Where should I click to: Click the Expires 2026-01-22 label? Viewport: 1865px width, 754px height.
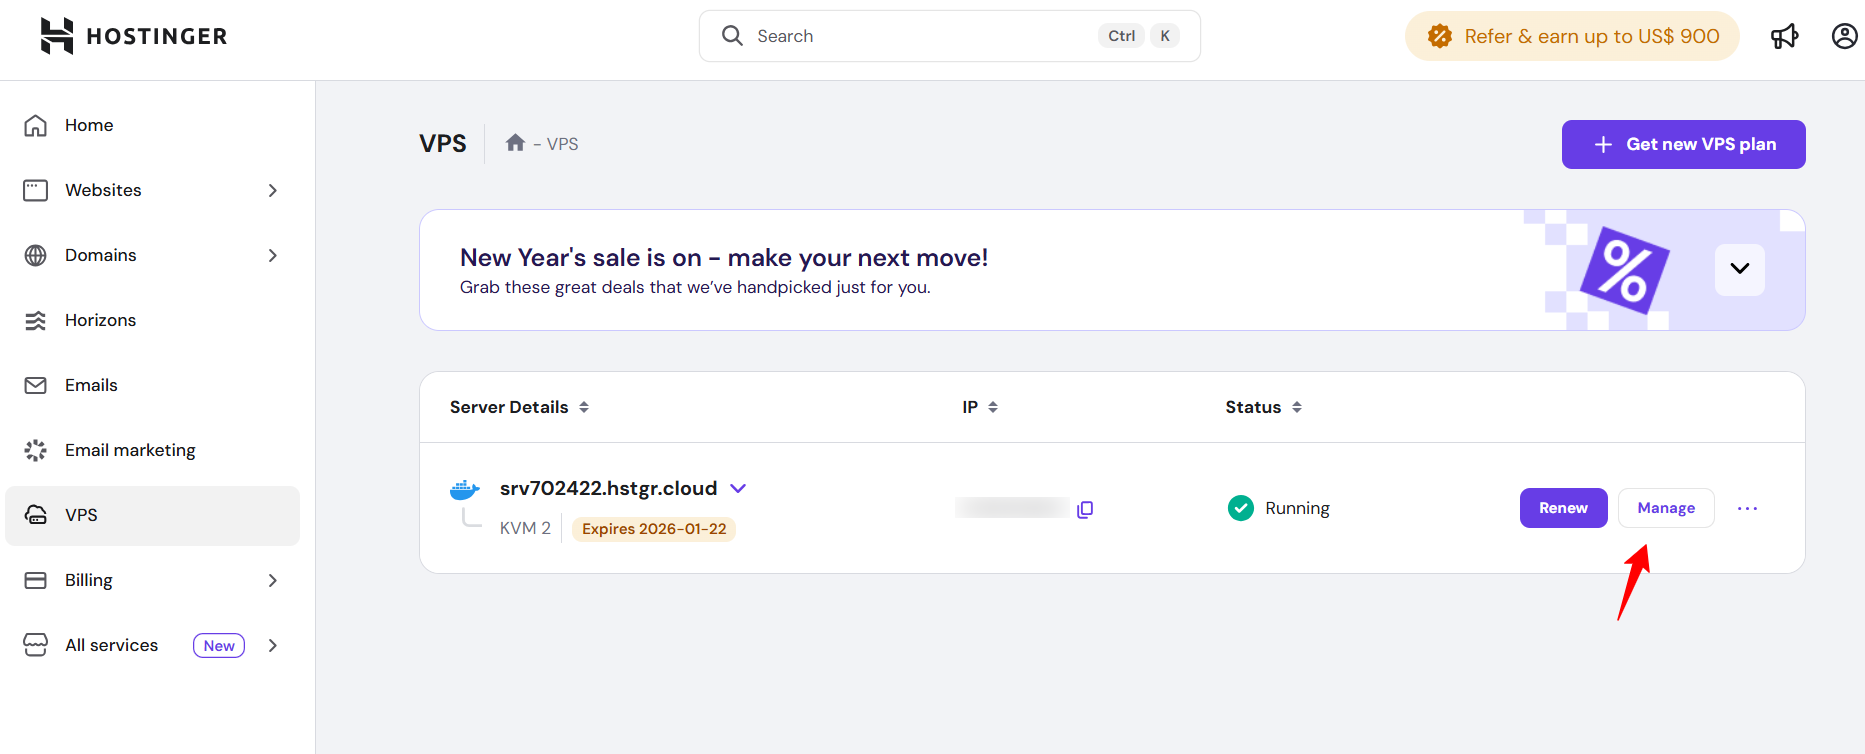654,529
